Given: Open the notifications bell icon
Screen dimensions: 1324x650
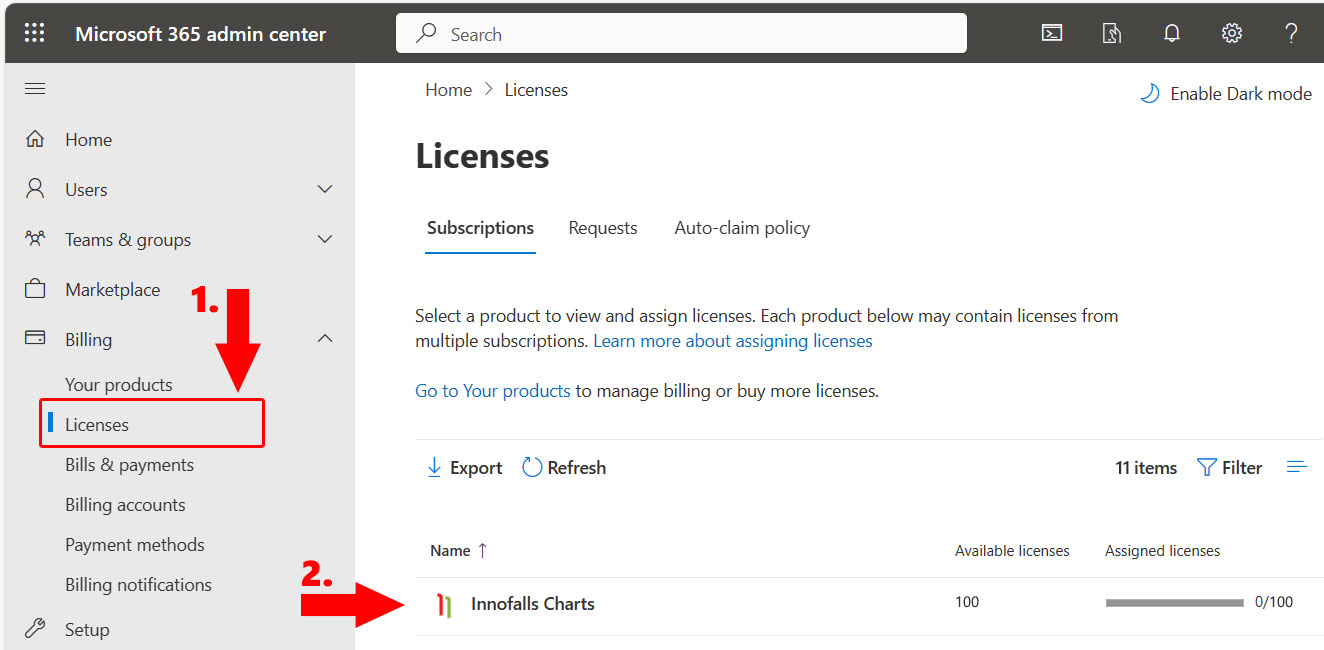Looking at the screenshot, I should [x=1172, y=33].
